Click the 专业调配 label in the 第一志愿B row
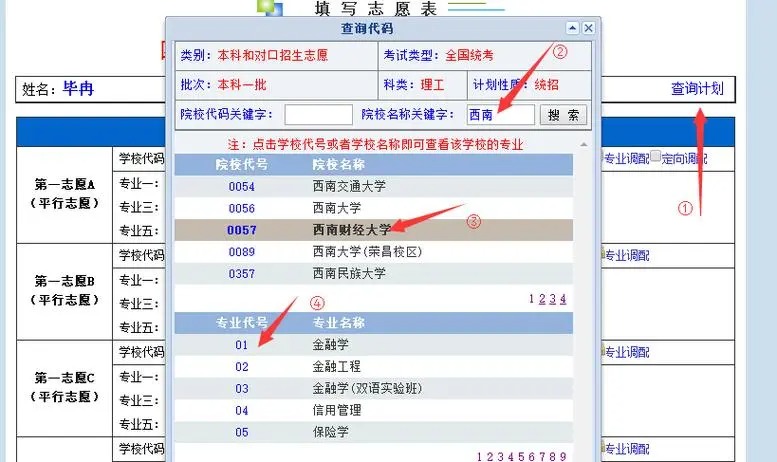777x462 pixels. click(626, 256)
